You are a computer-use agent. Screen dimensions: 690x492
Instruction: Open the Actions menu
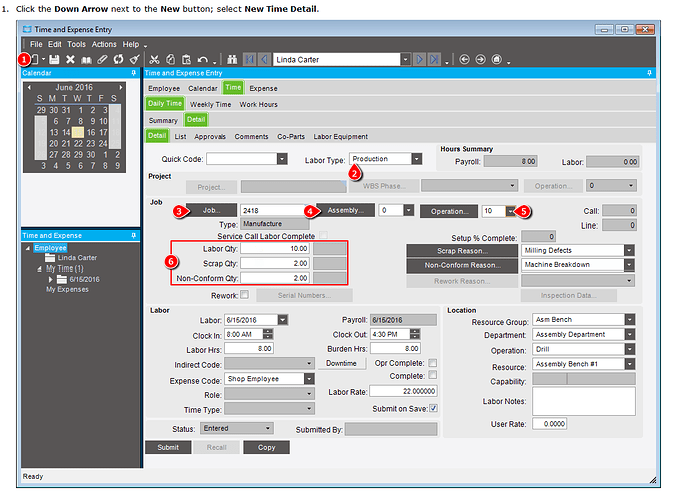pos(104,44)
